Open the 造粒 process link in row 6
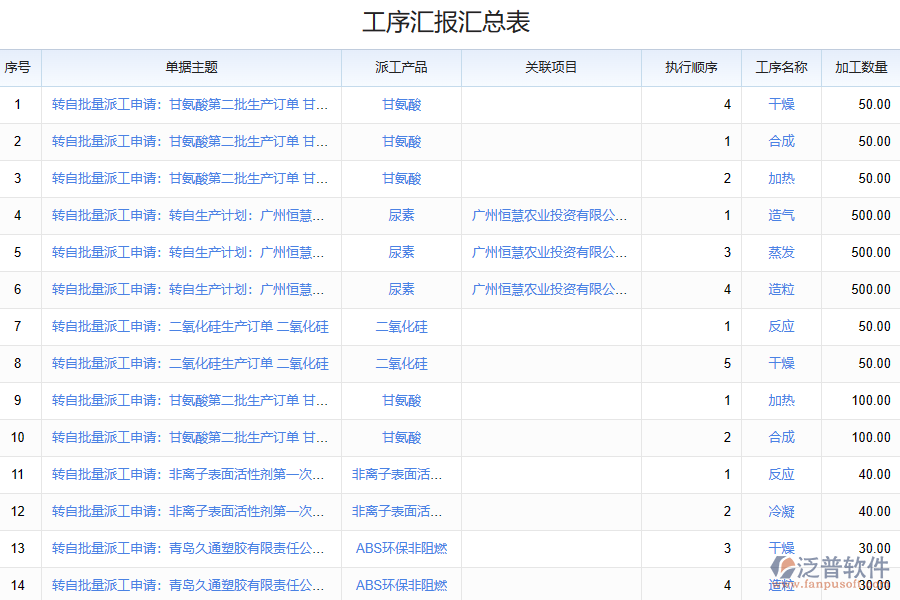This screenshot has height=600, width=900. coord(781,290)
